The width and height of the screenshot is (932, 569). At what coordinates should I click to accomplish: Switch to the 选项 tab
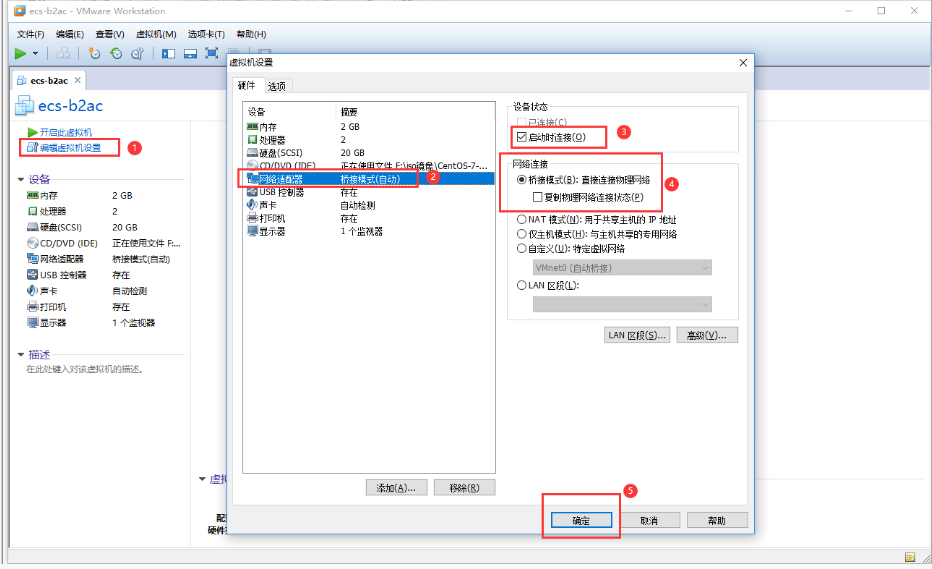point(277,86)
